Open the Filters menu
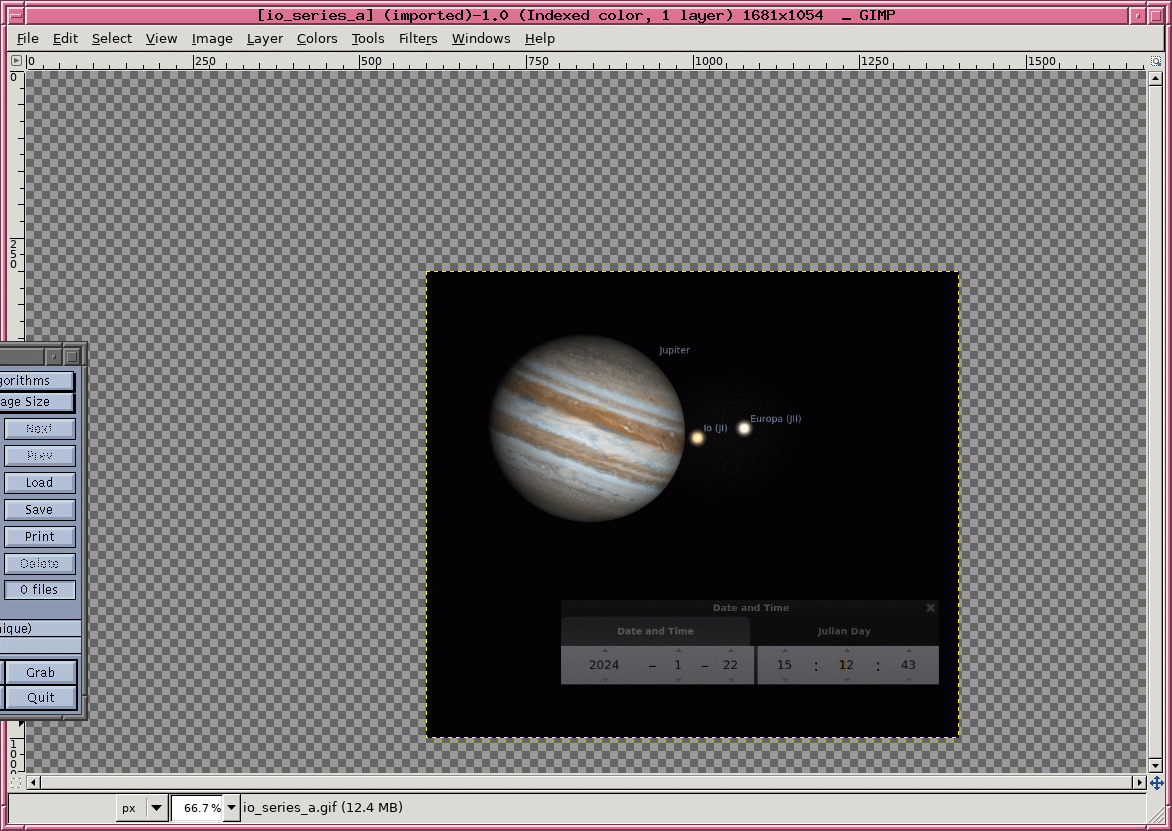Viewport: 1172px width, 831px height. 417,39
